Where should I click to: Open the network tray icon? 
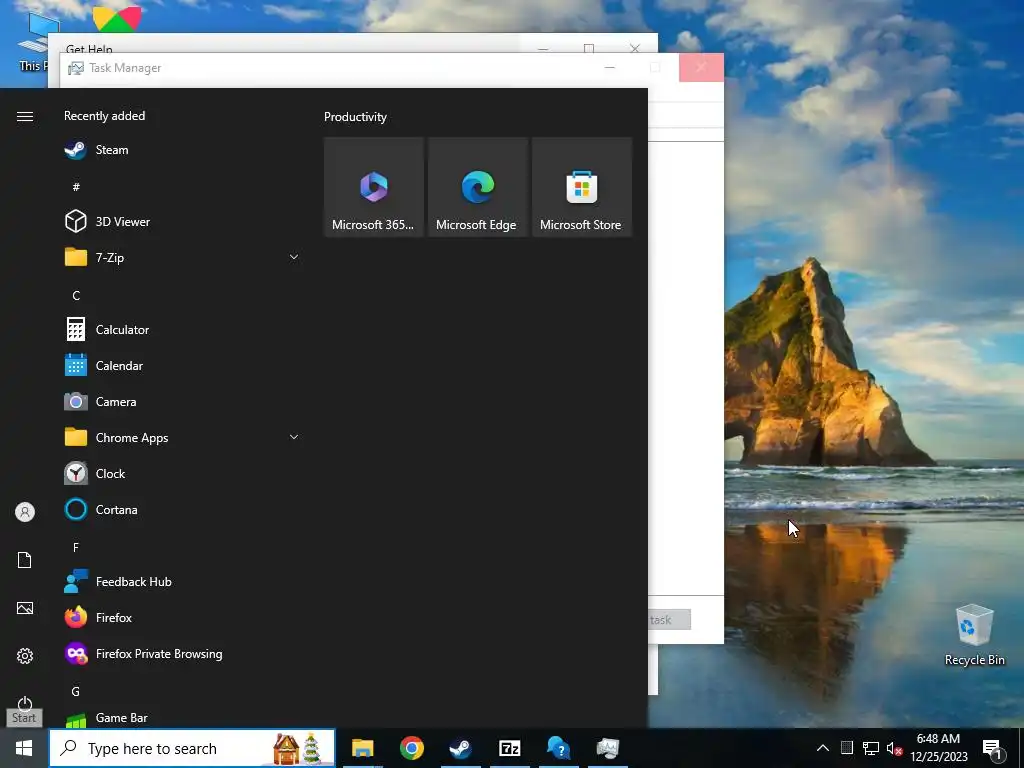click(x=871, y=748)
